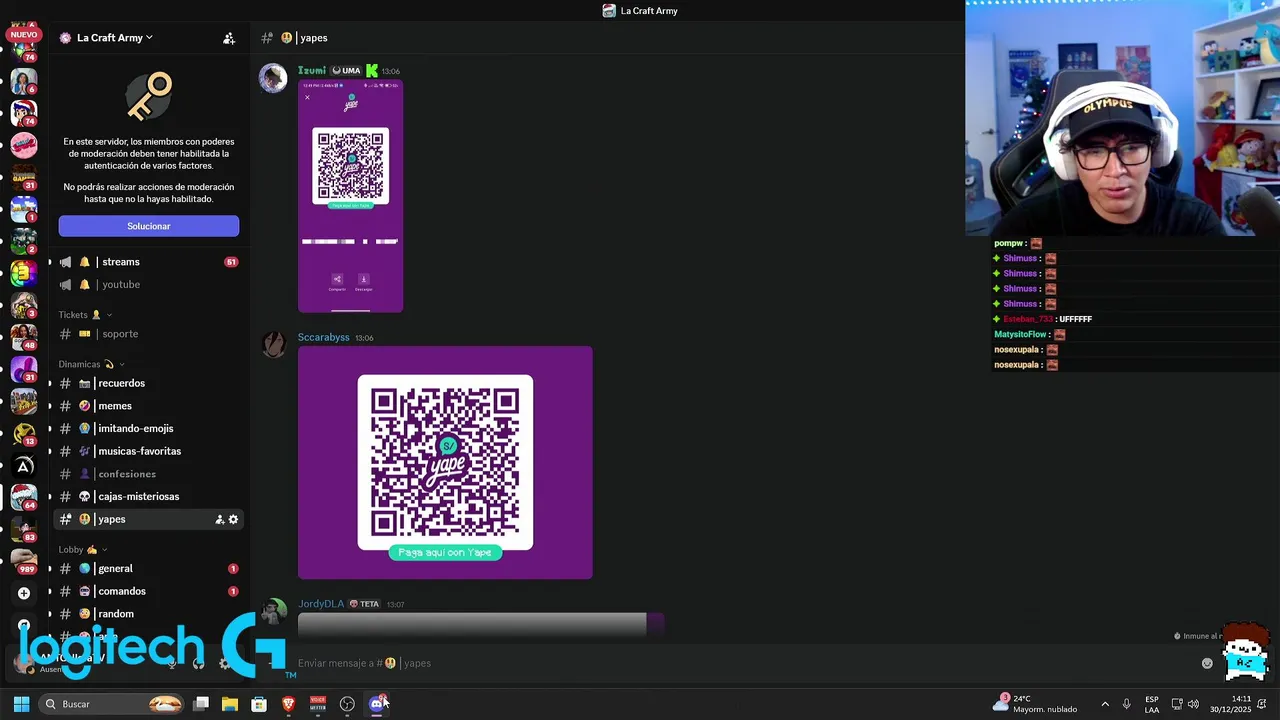This screenshot has width=1280, height=720.
Task: Open the server with the 6 badge
Action: coord(24,81)
